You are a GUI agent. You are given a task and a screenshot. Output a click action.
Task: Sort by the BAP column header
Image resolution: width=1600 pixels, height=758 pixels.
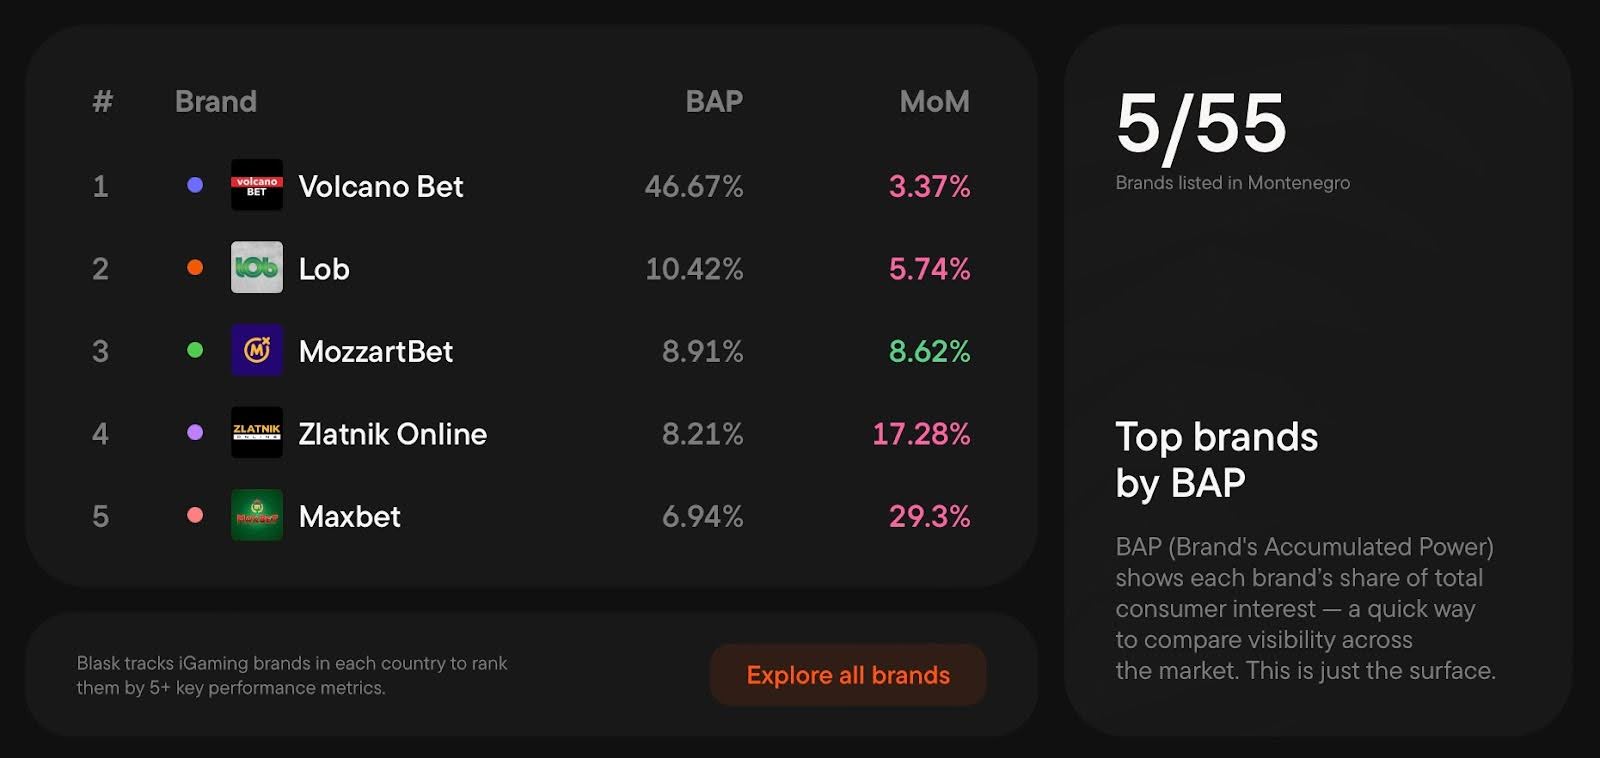pos(714,101)
